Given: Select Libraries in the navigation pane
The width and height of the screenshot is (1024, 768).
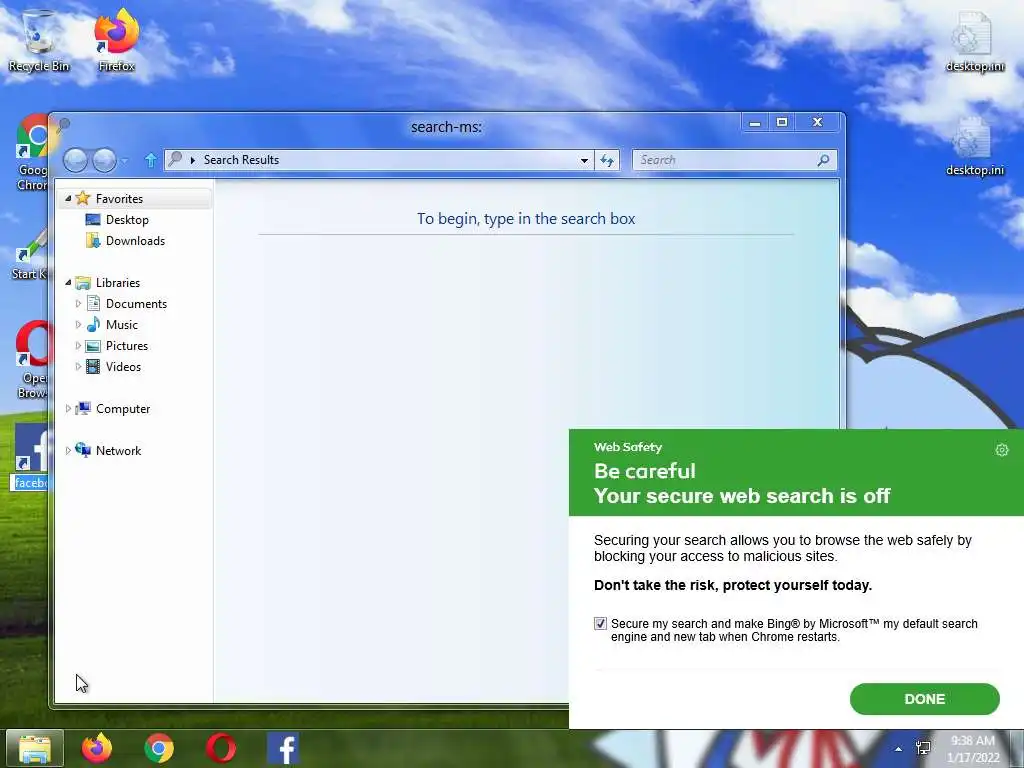Looking at the screenshot, I should click(118, 283).
